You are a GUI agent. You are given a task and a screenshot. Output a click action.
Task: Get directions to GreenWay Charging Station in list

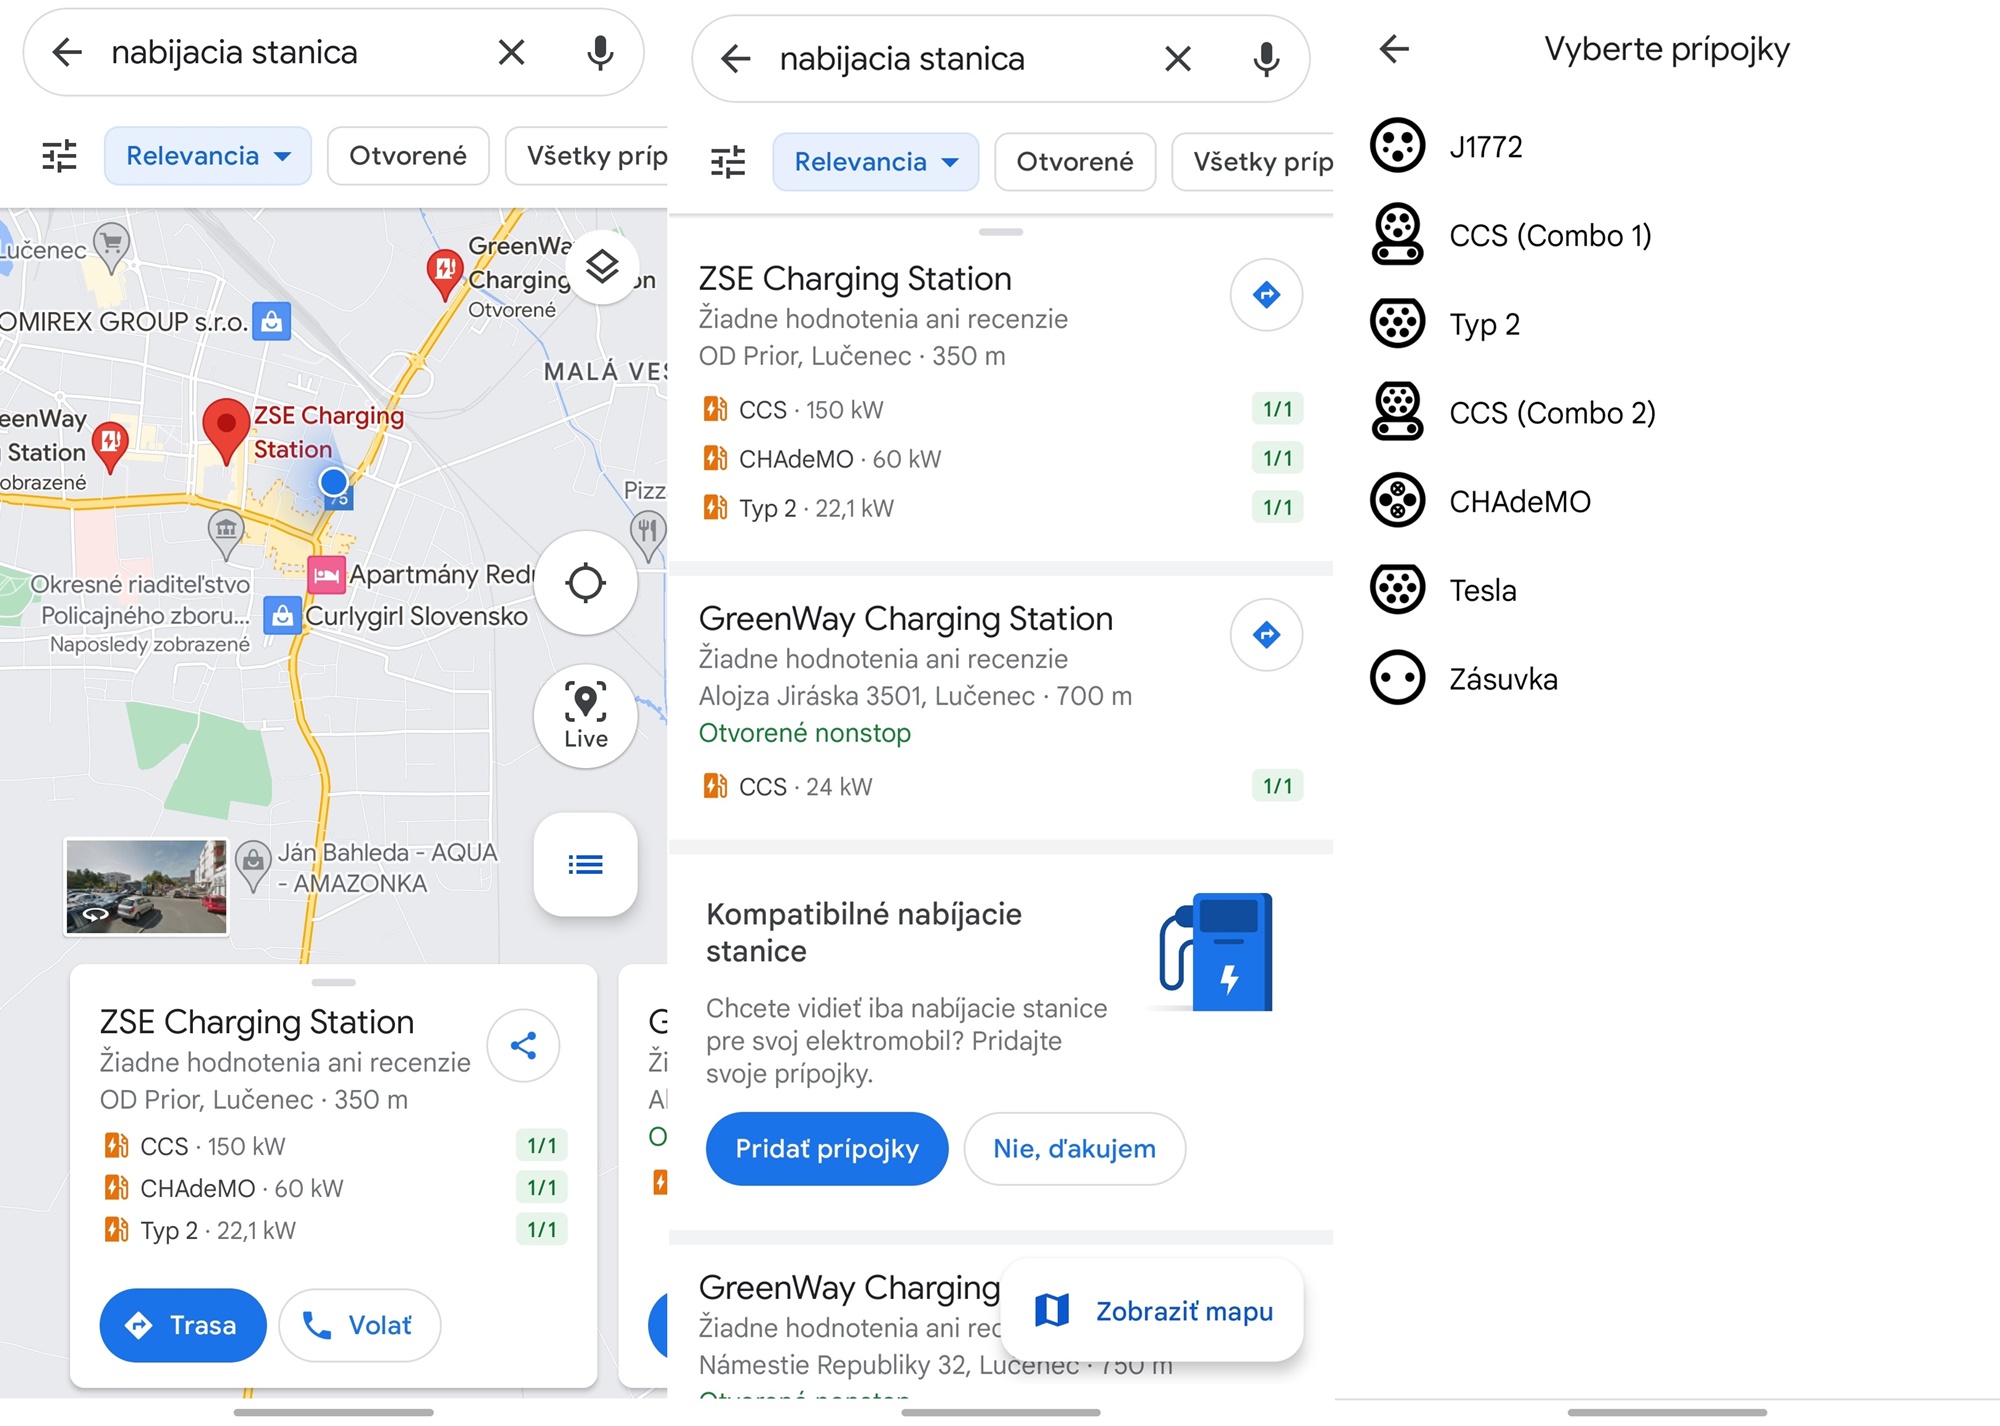click(1266, 635)
